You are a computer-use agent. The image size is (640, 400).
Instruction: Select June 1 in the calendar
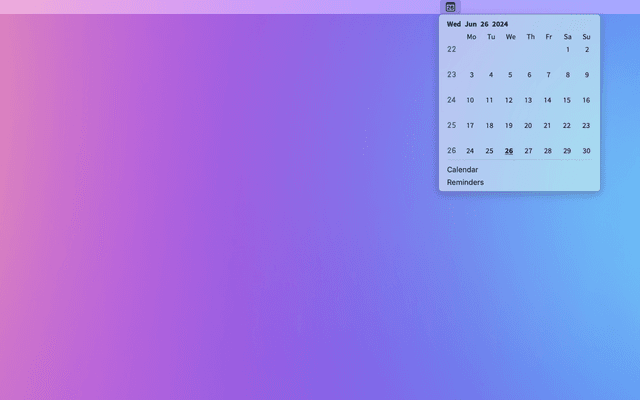[567, 49]
